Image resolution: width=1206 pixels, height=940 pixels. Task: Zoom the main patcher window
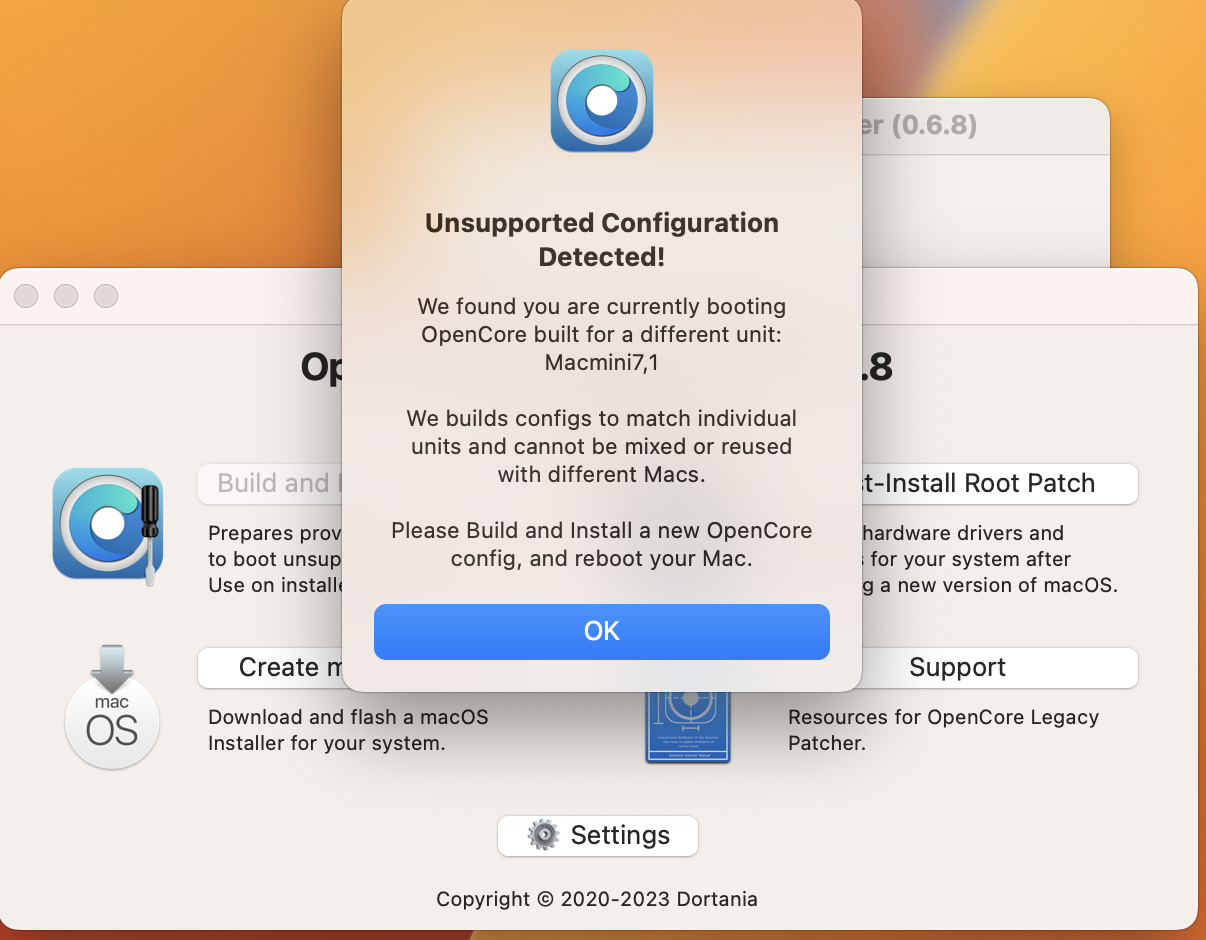[106, 296]
